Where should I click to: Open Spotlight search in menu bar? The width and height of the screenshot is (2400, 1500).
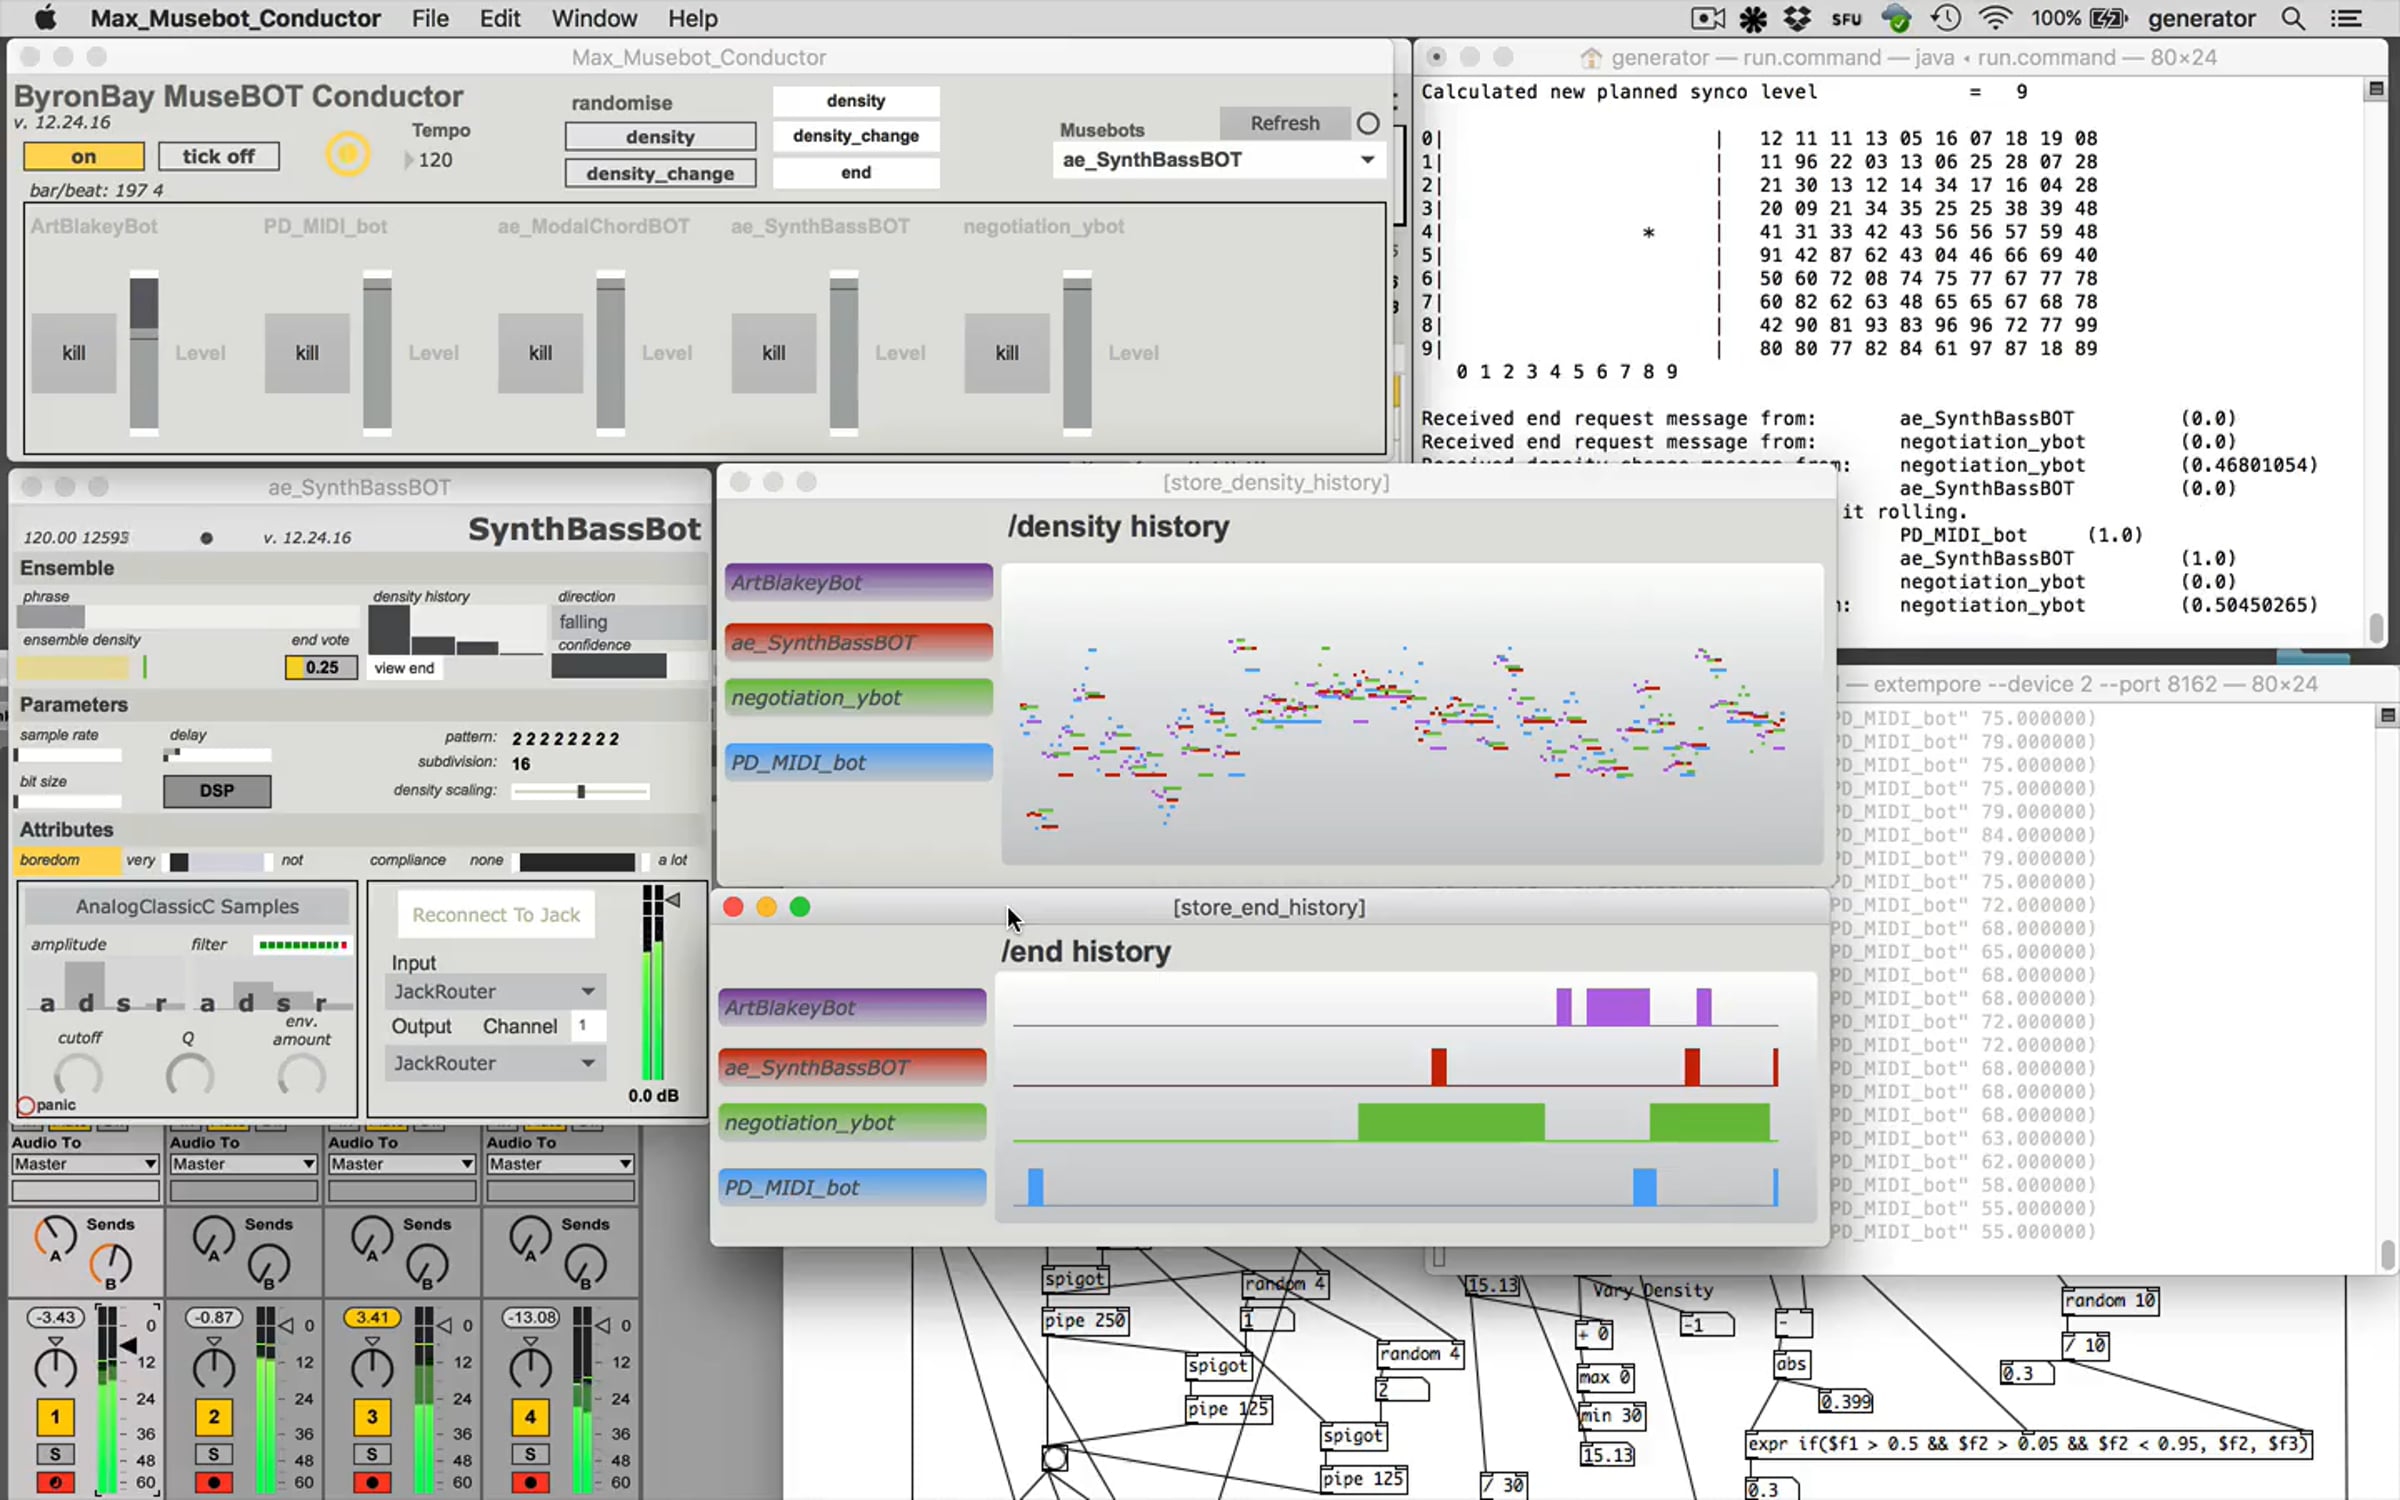[x=2293, y=18]
